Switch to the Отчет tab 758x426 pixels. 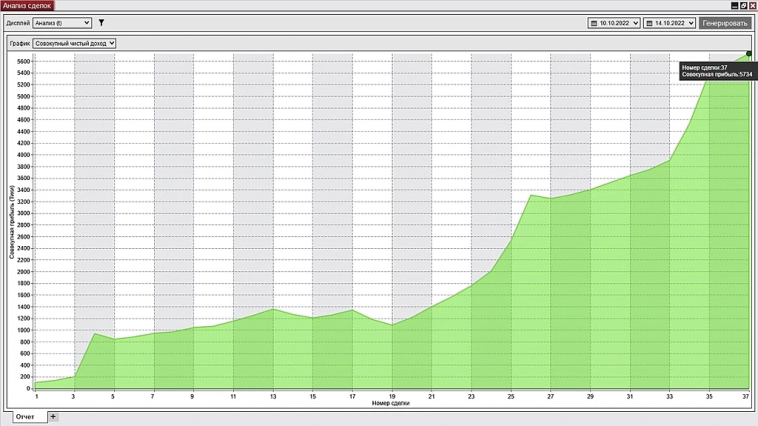24,416
